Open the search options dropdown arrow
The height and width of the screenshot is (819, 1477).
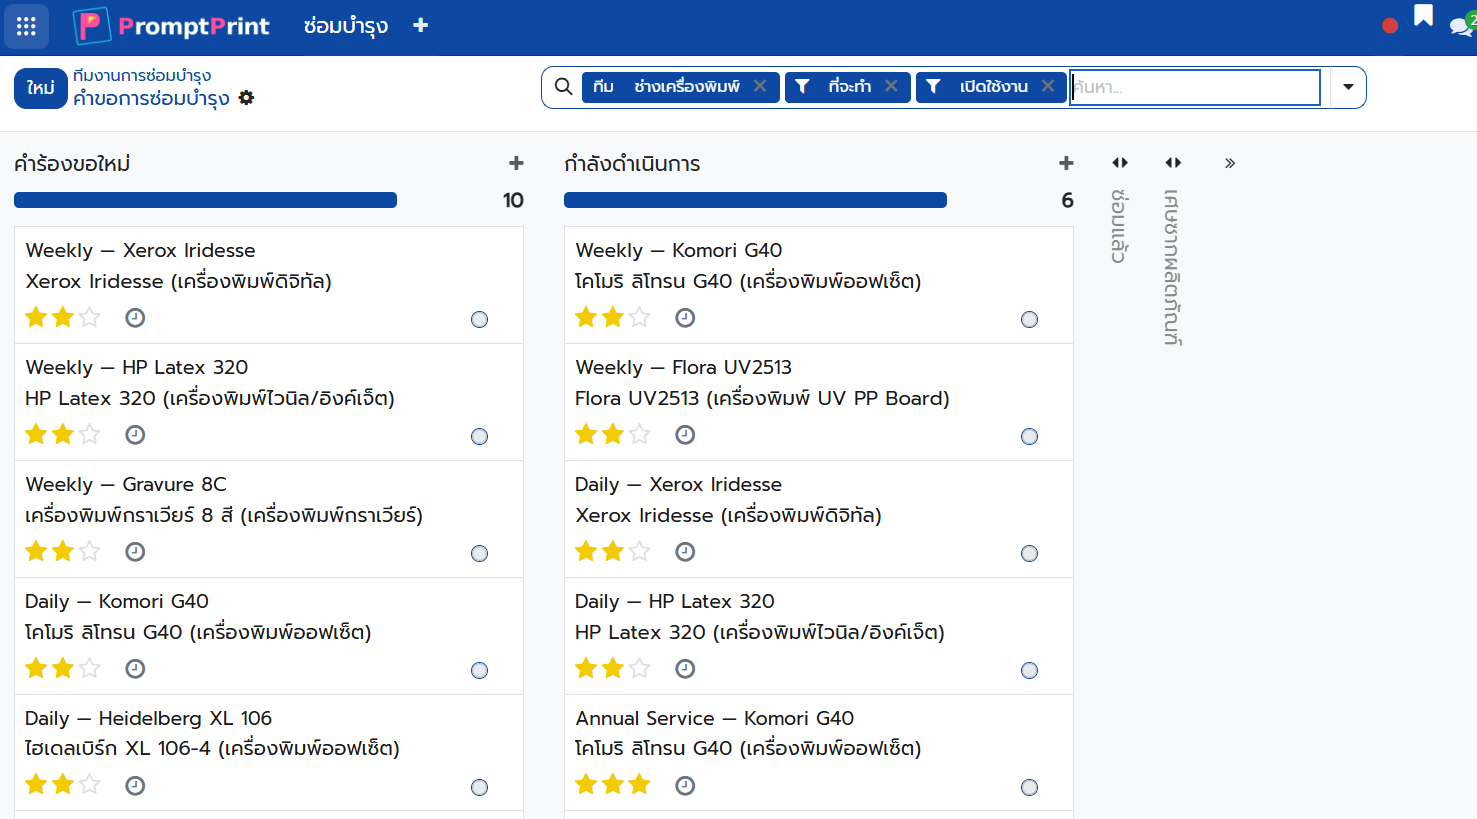pos(1348,87)
